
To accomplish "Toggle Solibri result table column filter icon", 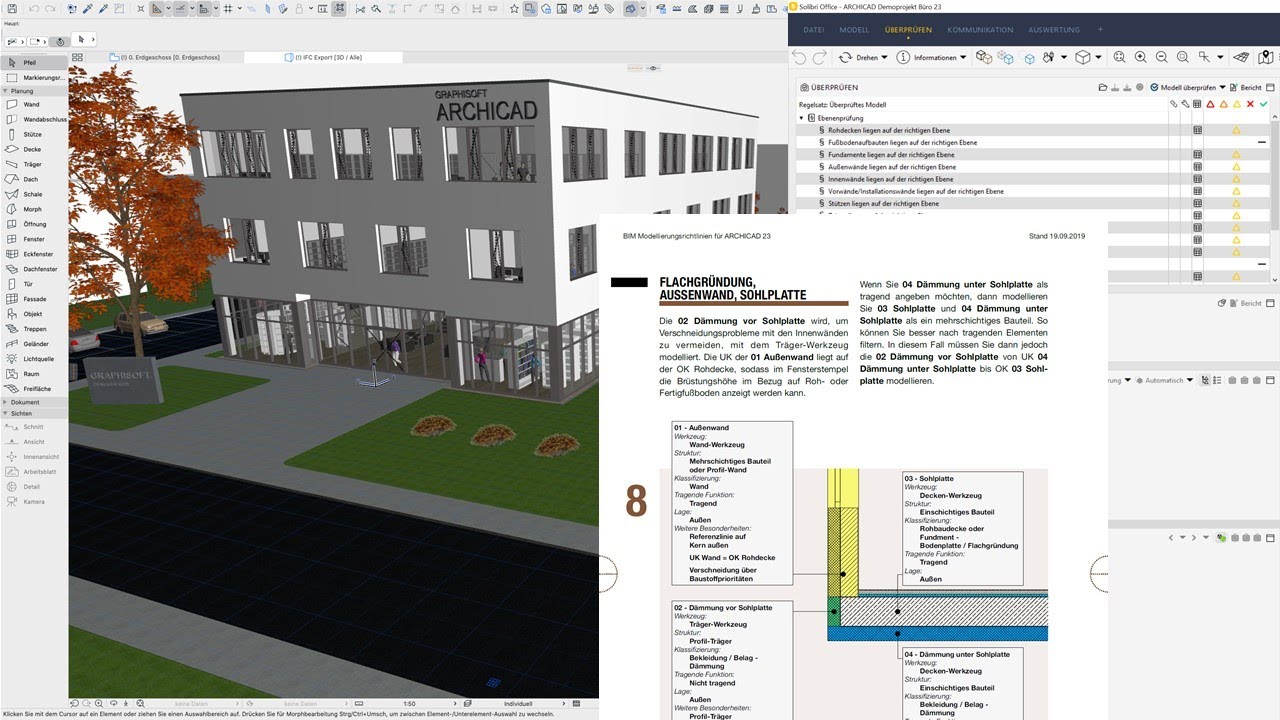I will point(1197,104).
